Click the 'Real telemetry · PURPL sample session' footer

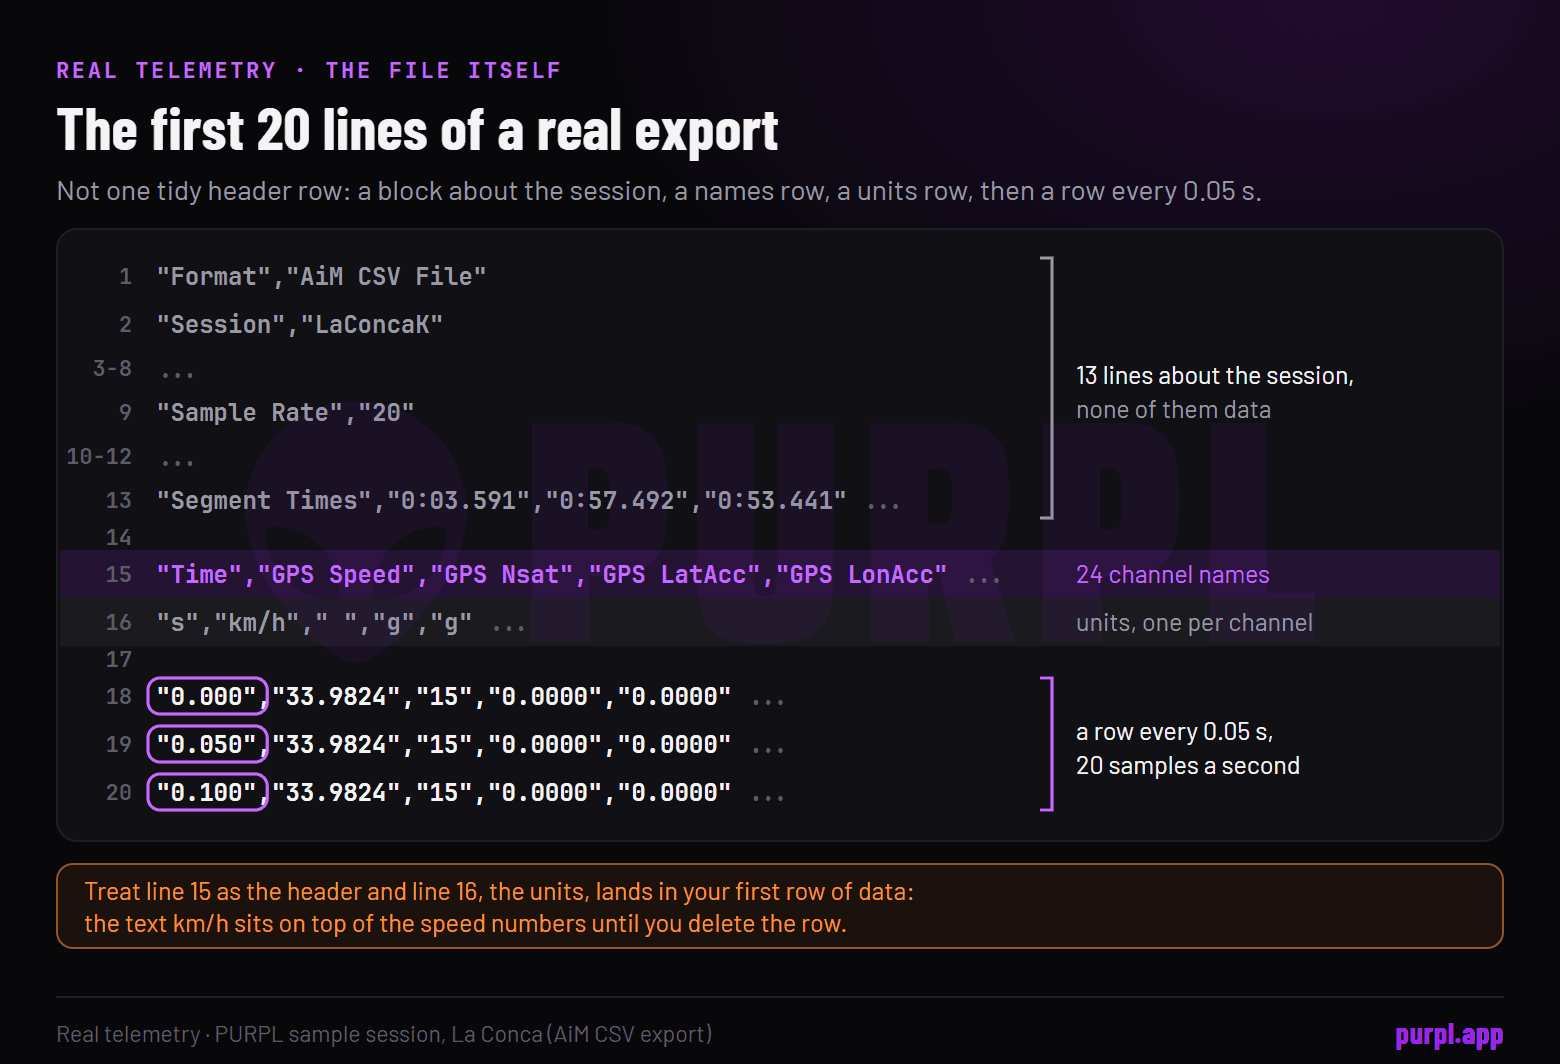coord(384,1034)
